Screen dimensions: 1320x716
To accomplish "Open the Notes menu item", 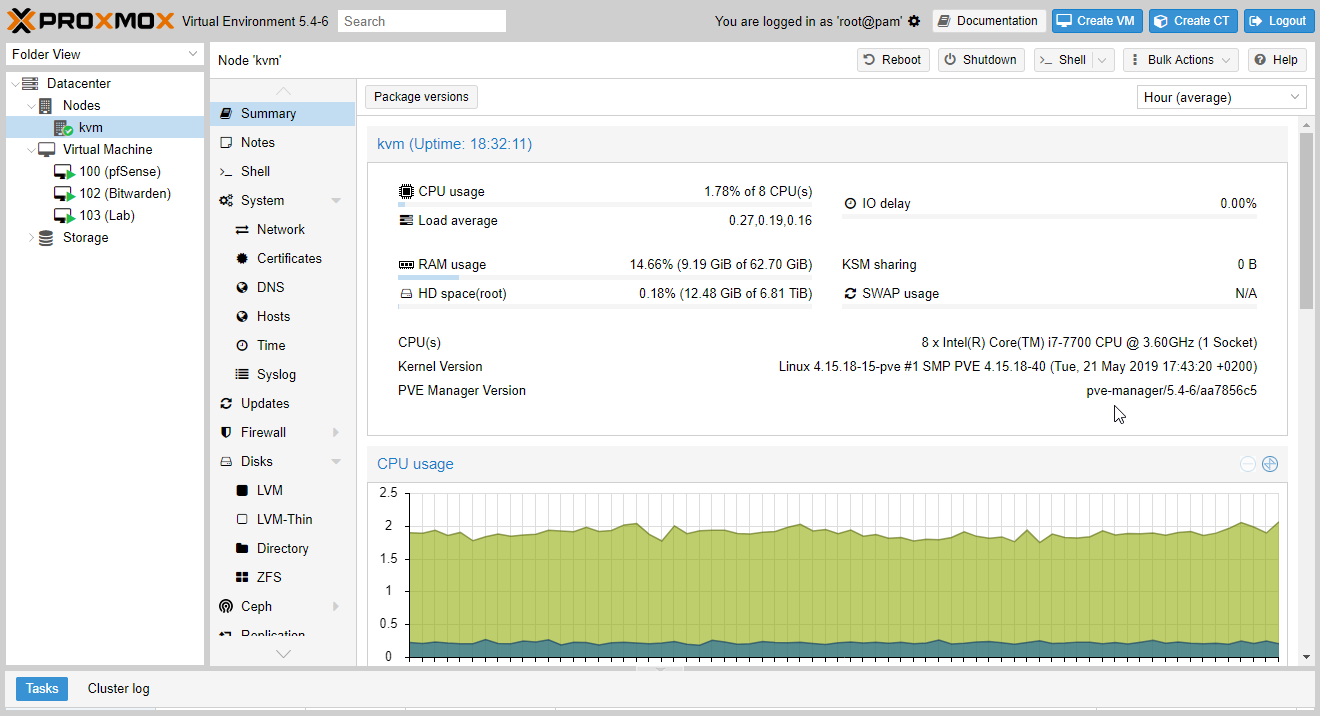I will [282, 143].
